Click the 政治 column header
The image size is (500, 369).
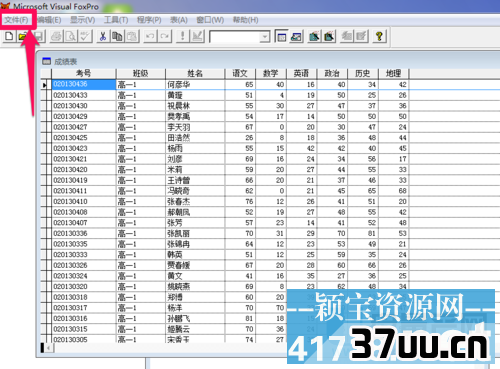pyautogui.click(x=332, y=74)
